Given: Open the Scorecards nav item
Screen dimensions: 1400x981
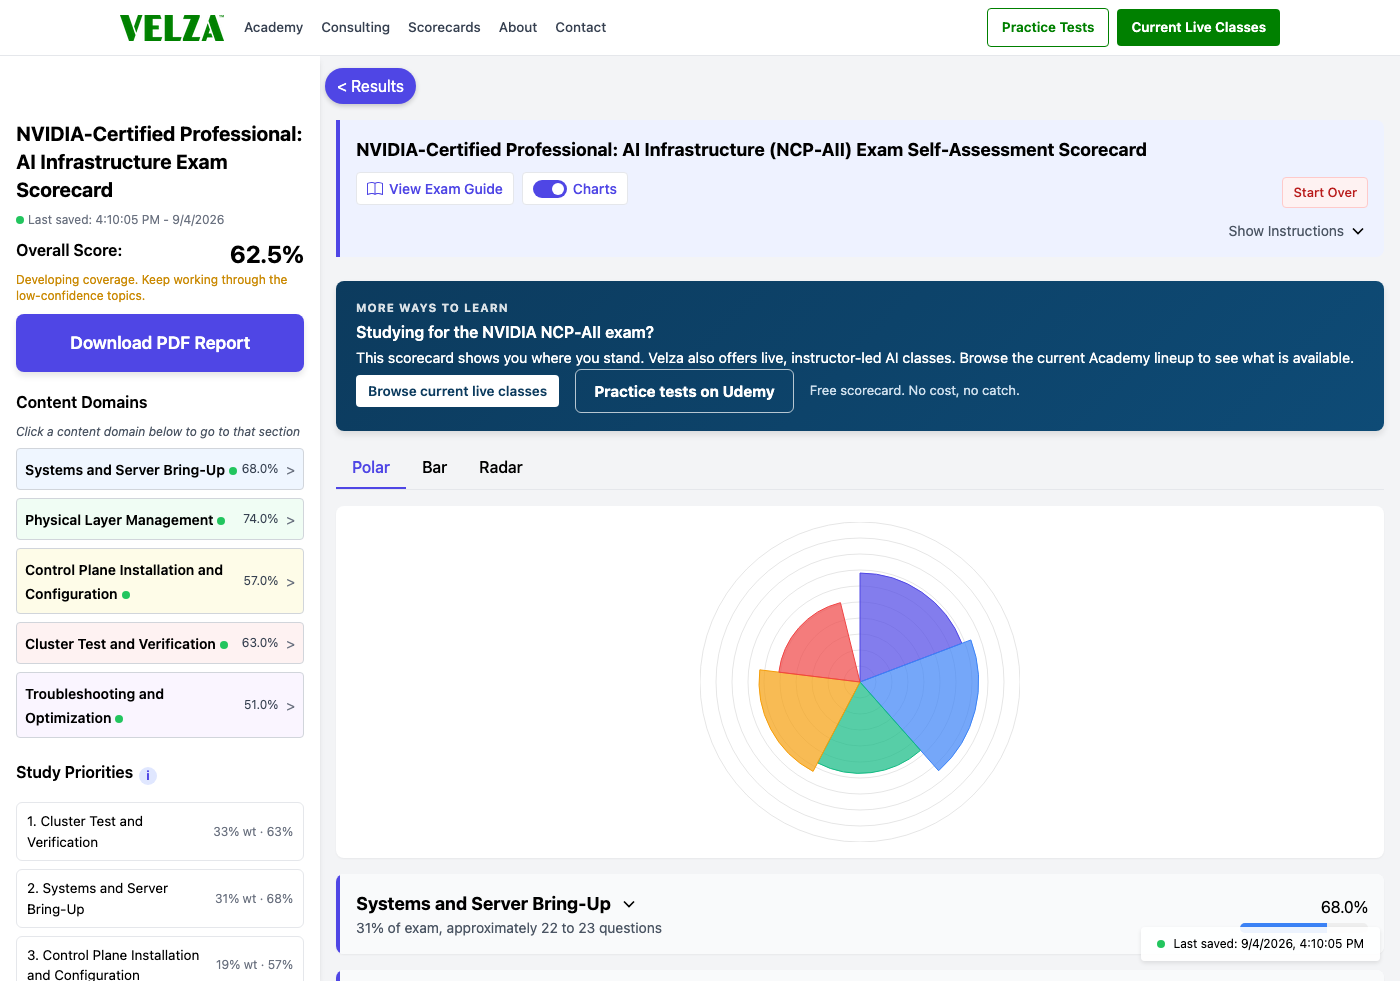Looking at the screenshot, I should pos(444,27).
